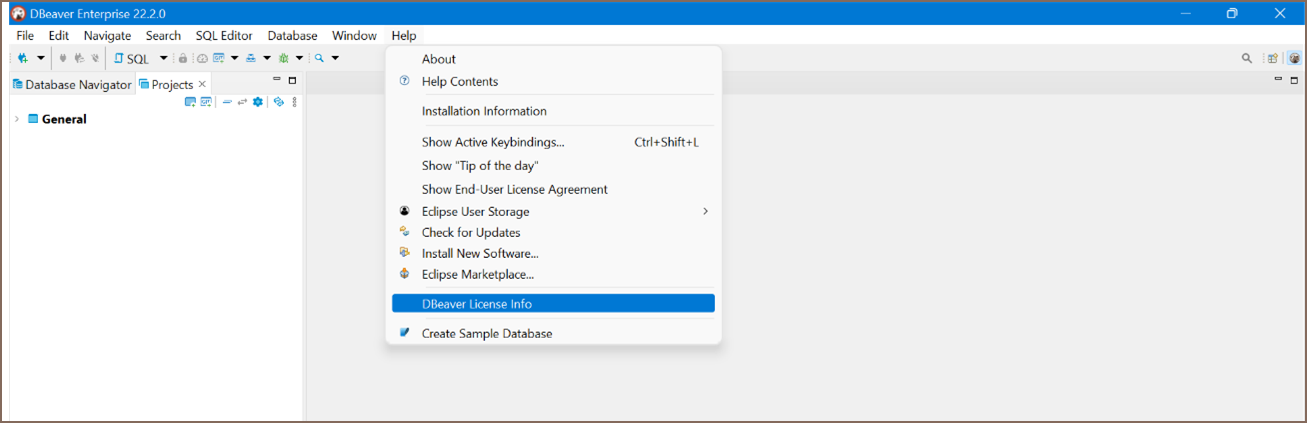
Task: Close the Projects tab
Action: click(x=202, y=84)
